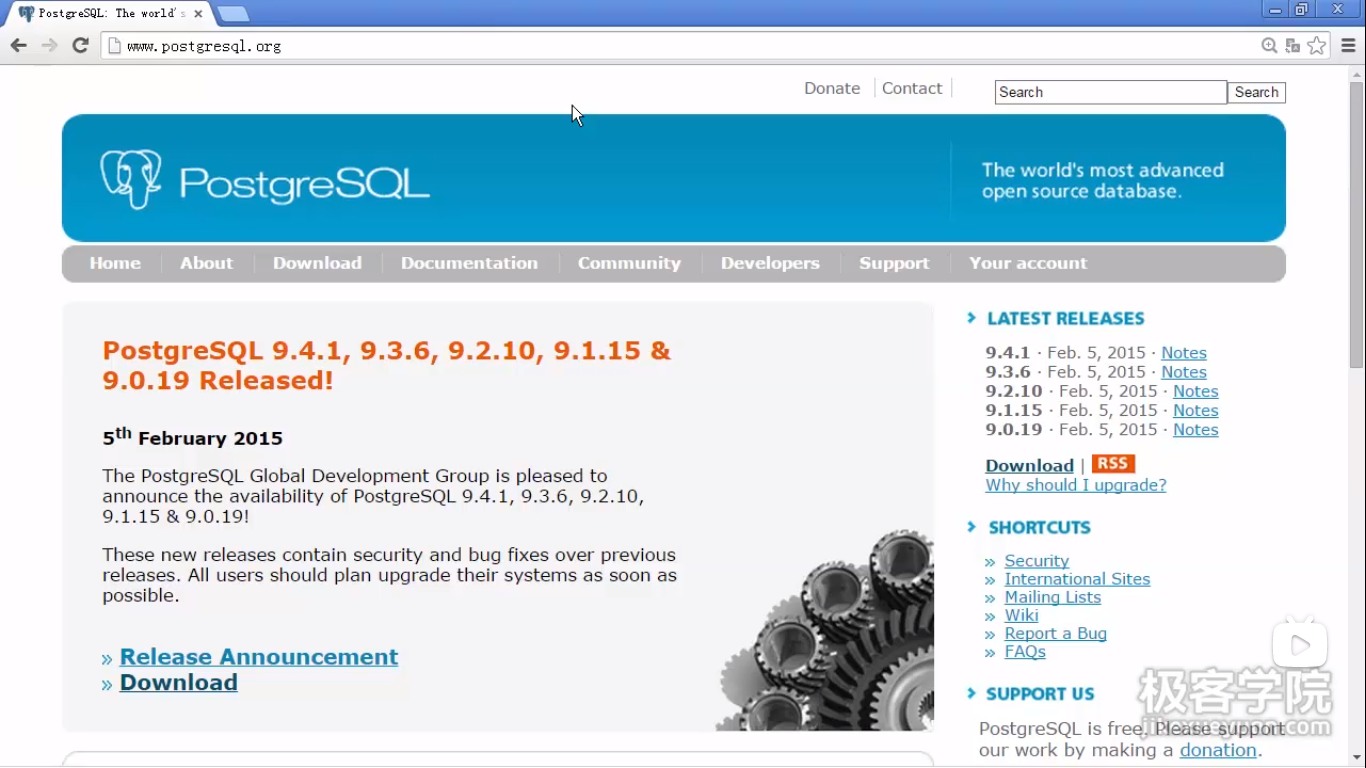Go to Home in navigation bar
This screenshot has height=768, width=1366.
[115, 263]
